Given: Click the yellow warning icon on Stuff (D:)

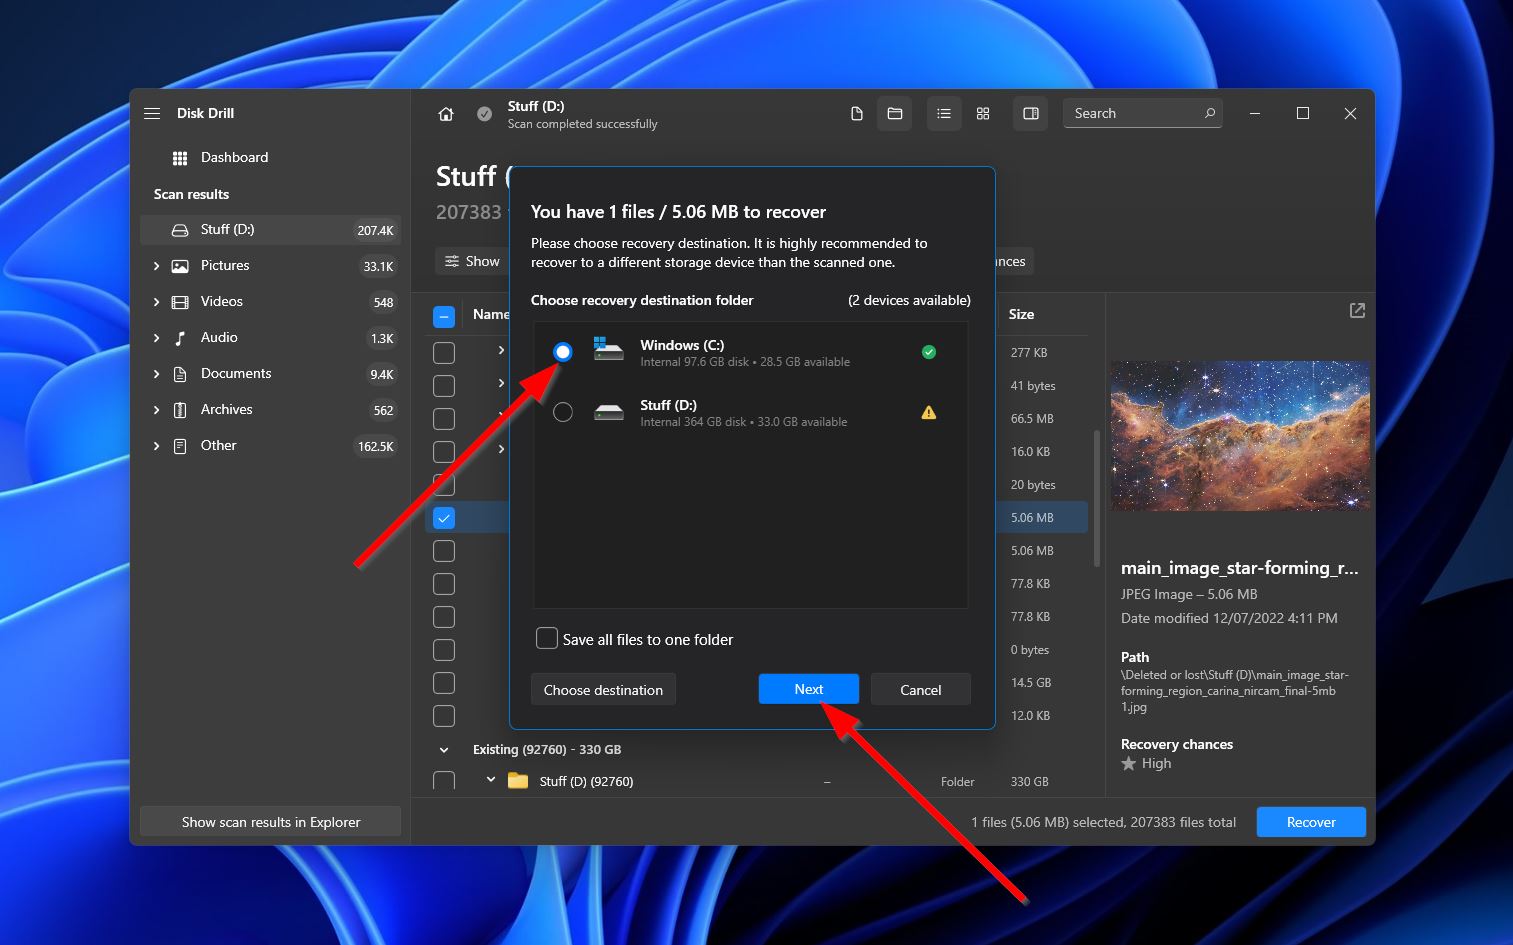Looking at the screenshot, I should pyautogui.click(x=929, y=412).
